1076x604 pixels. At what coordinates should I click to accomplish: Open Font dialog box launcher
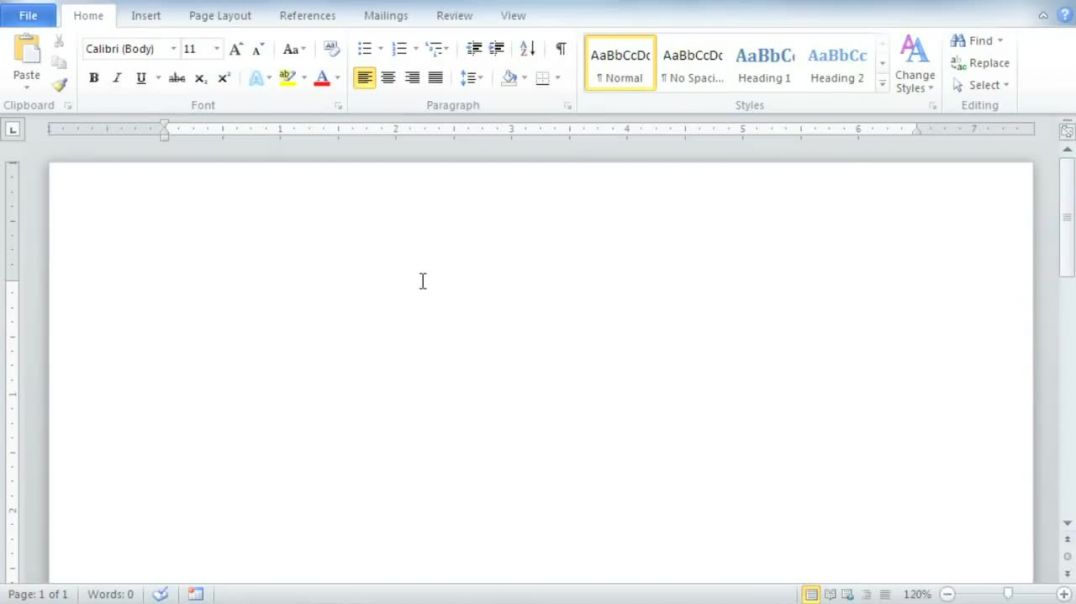(338, 106)
